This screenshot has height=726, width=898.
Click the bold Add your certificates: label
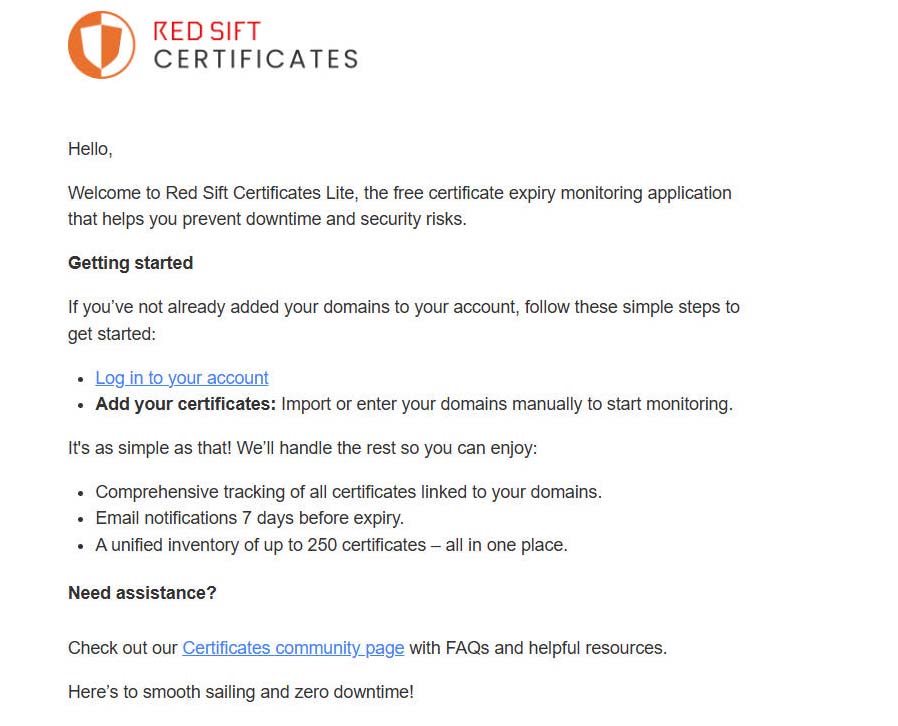point(186,404)
